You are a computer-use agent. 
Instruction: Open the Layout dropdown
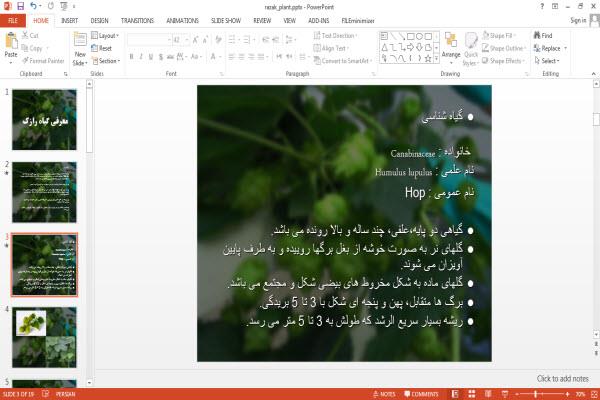pos(105,36)
